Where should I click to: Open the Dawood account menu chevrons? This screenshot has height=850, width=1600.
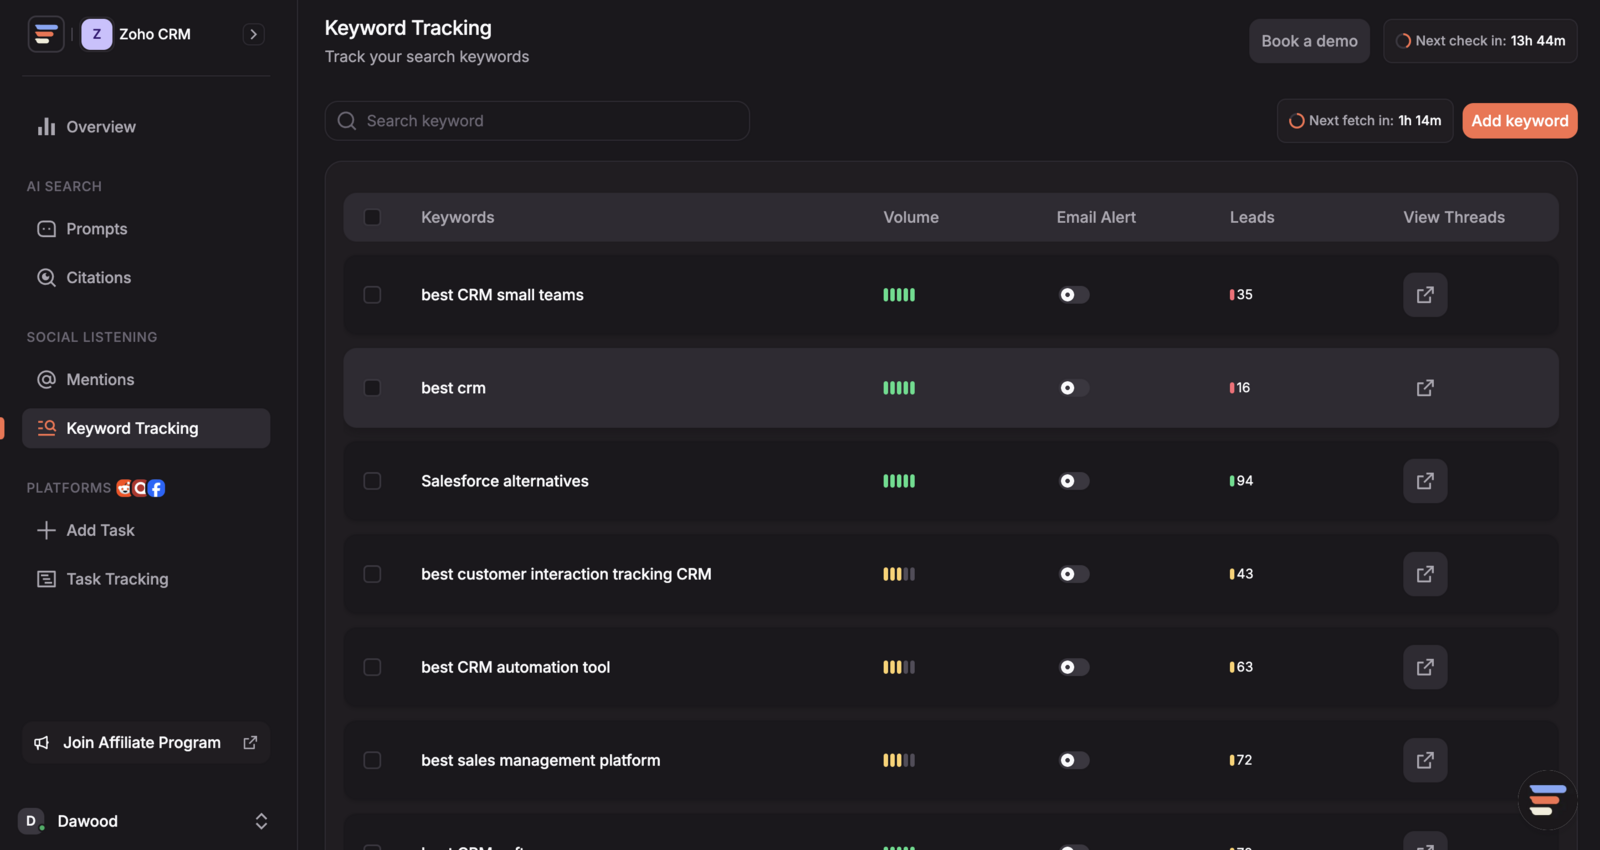pyautogui.click(x=261, y=821)
